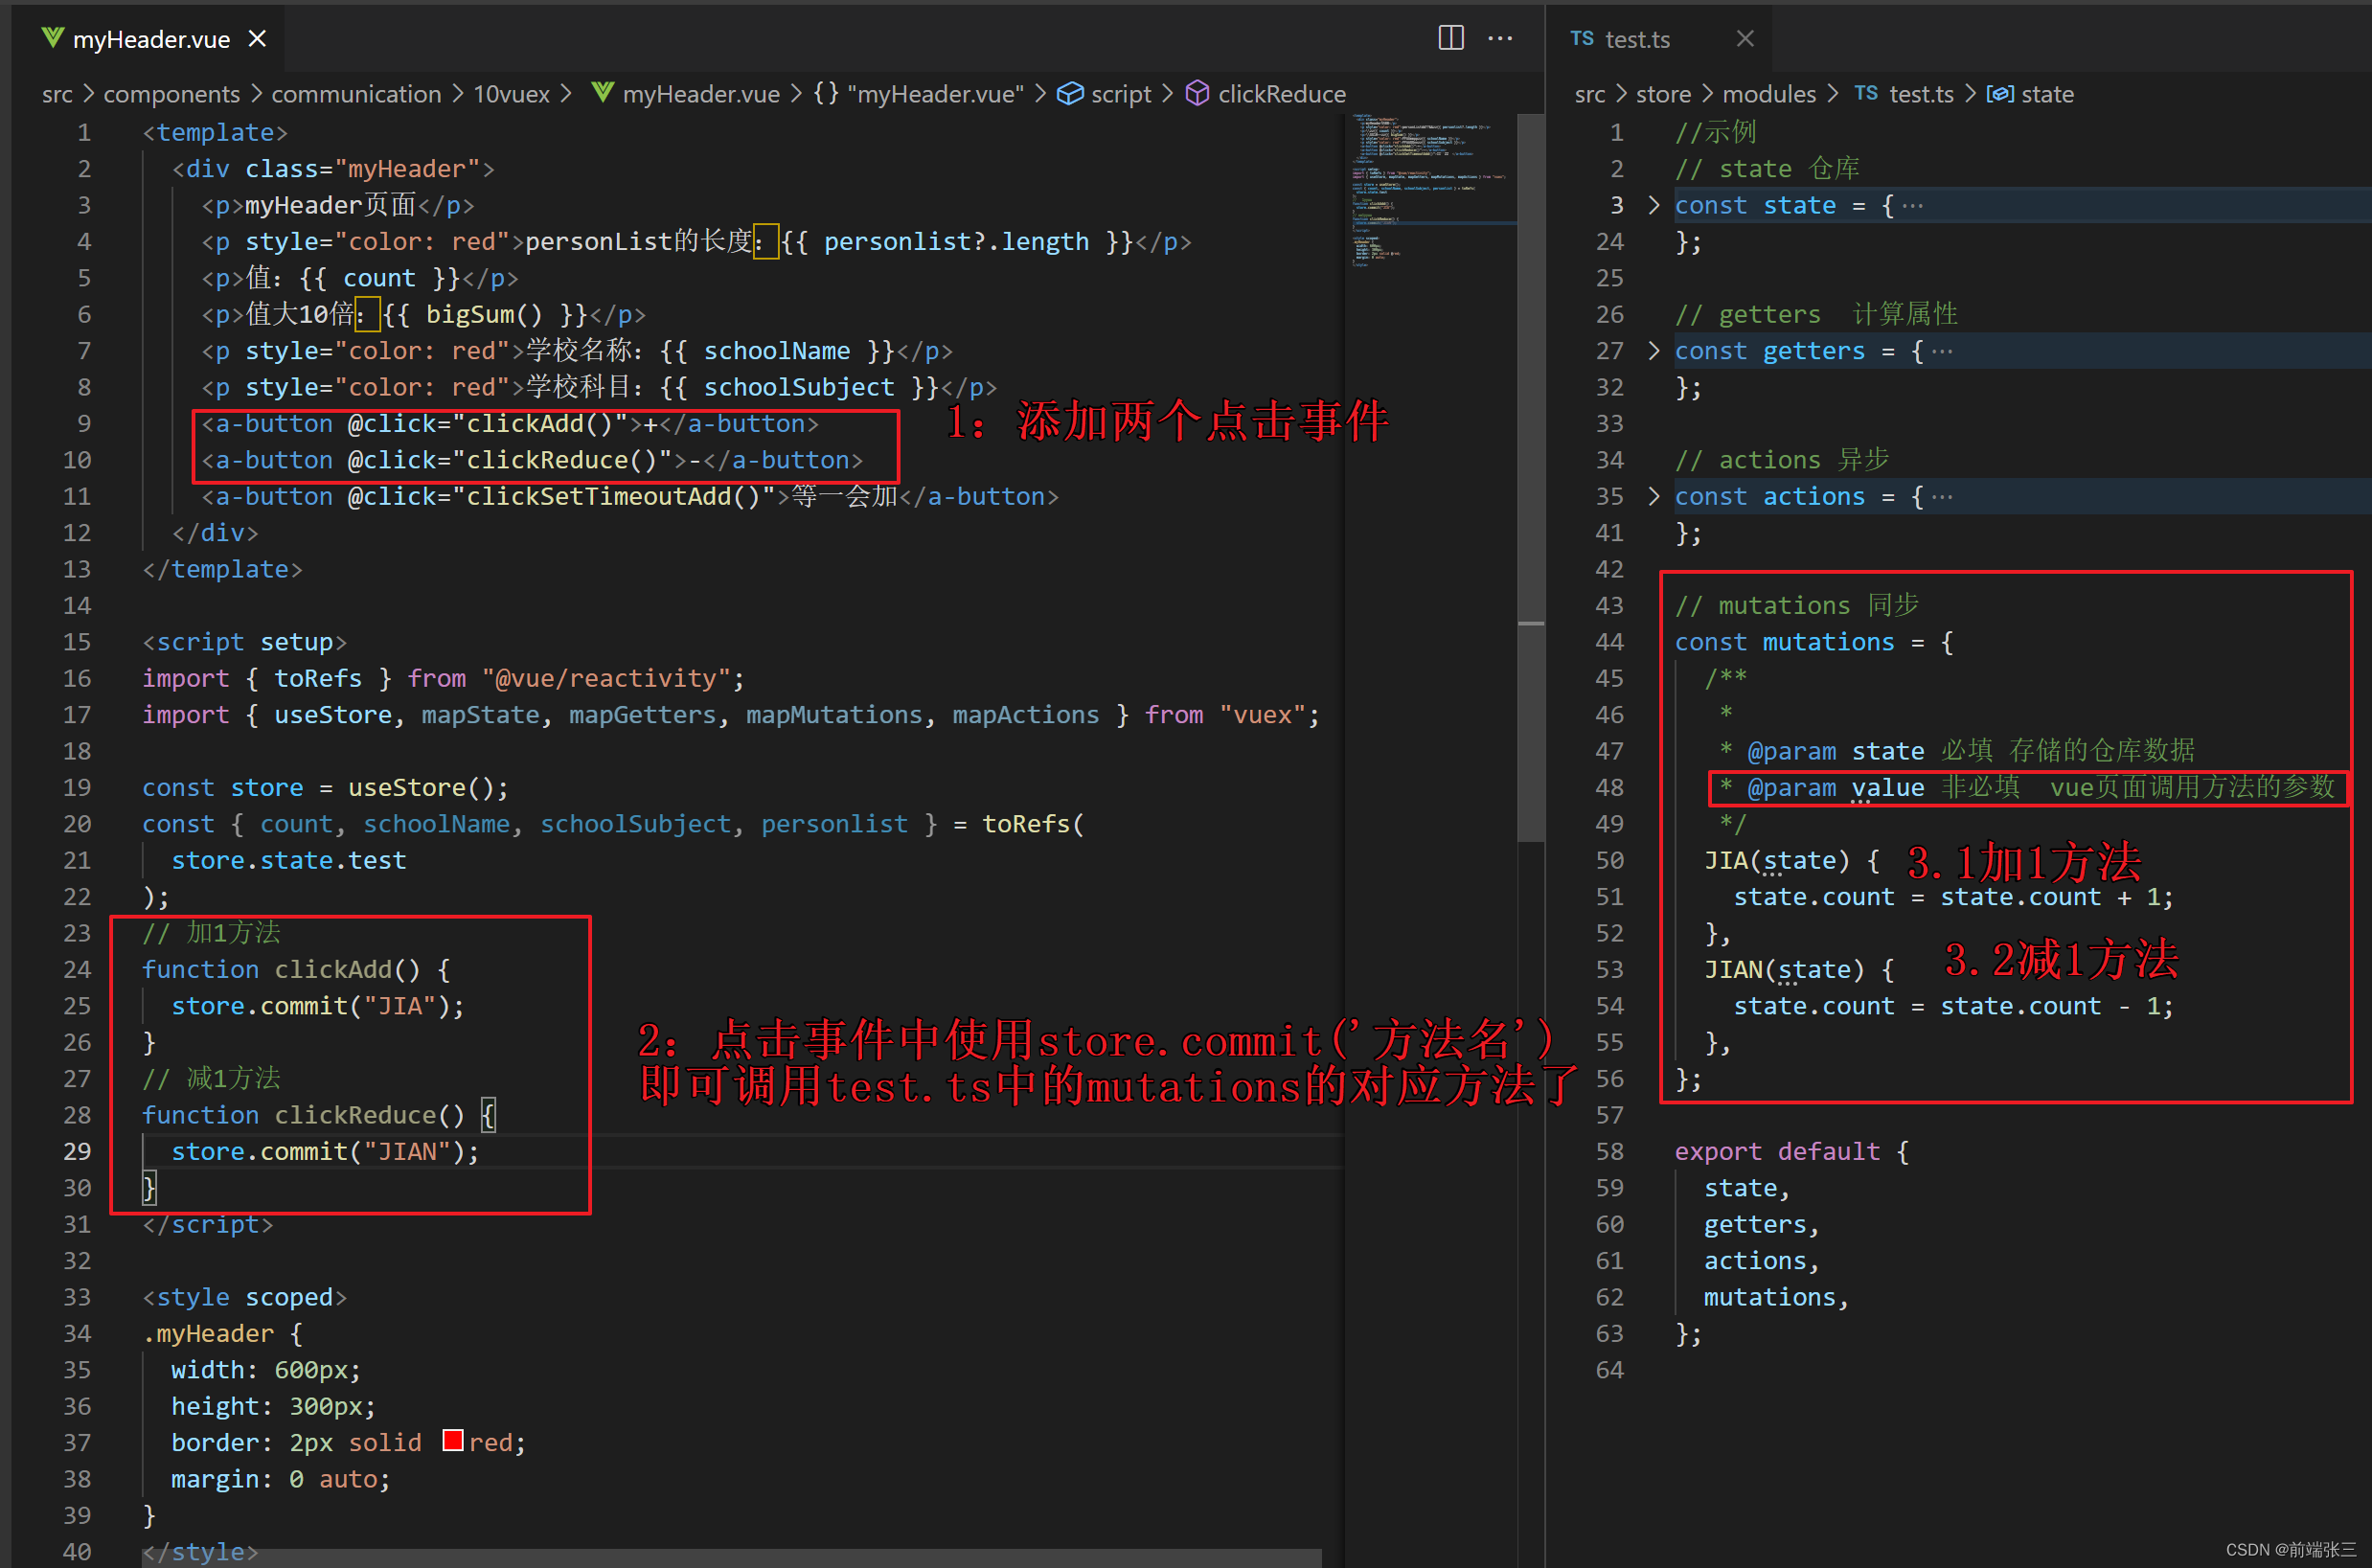Viewport: 2372px width, 1568px height.
Task: Click 'const mutations' declaration
Action: coord(1785,642)
